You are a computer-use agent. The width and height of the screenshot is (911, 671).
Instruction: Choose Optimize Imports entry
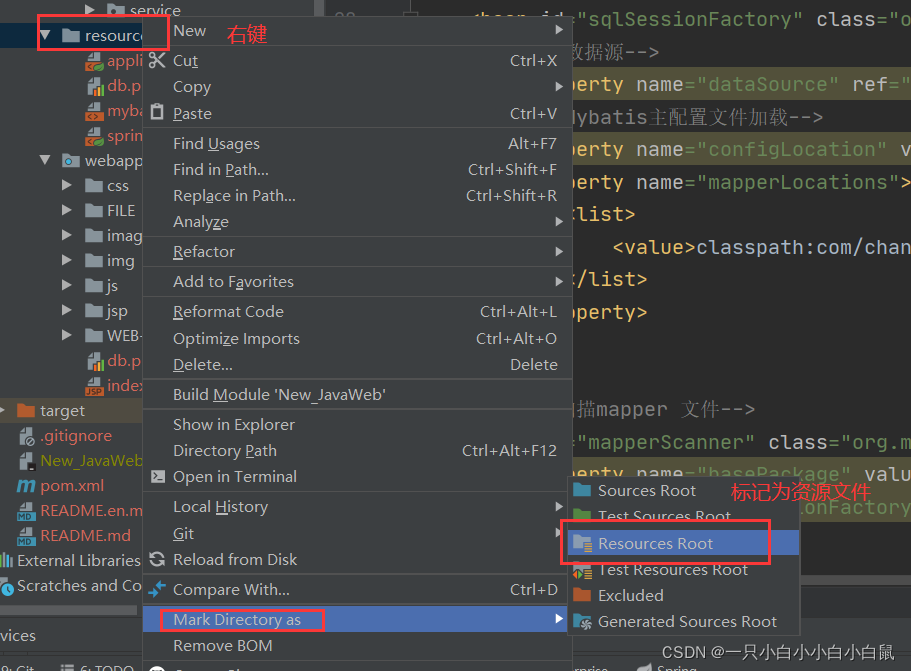[x=357, y=339]
